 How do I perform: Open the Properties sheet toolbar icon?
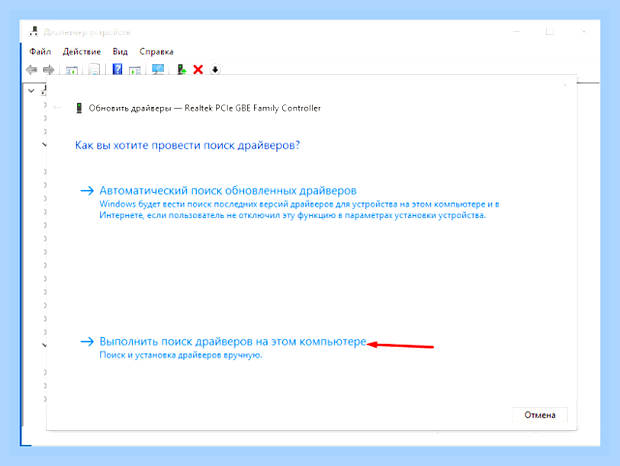94,70
